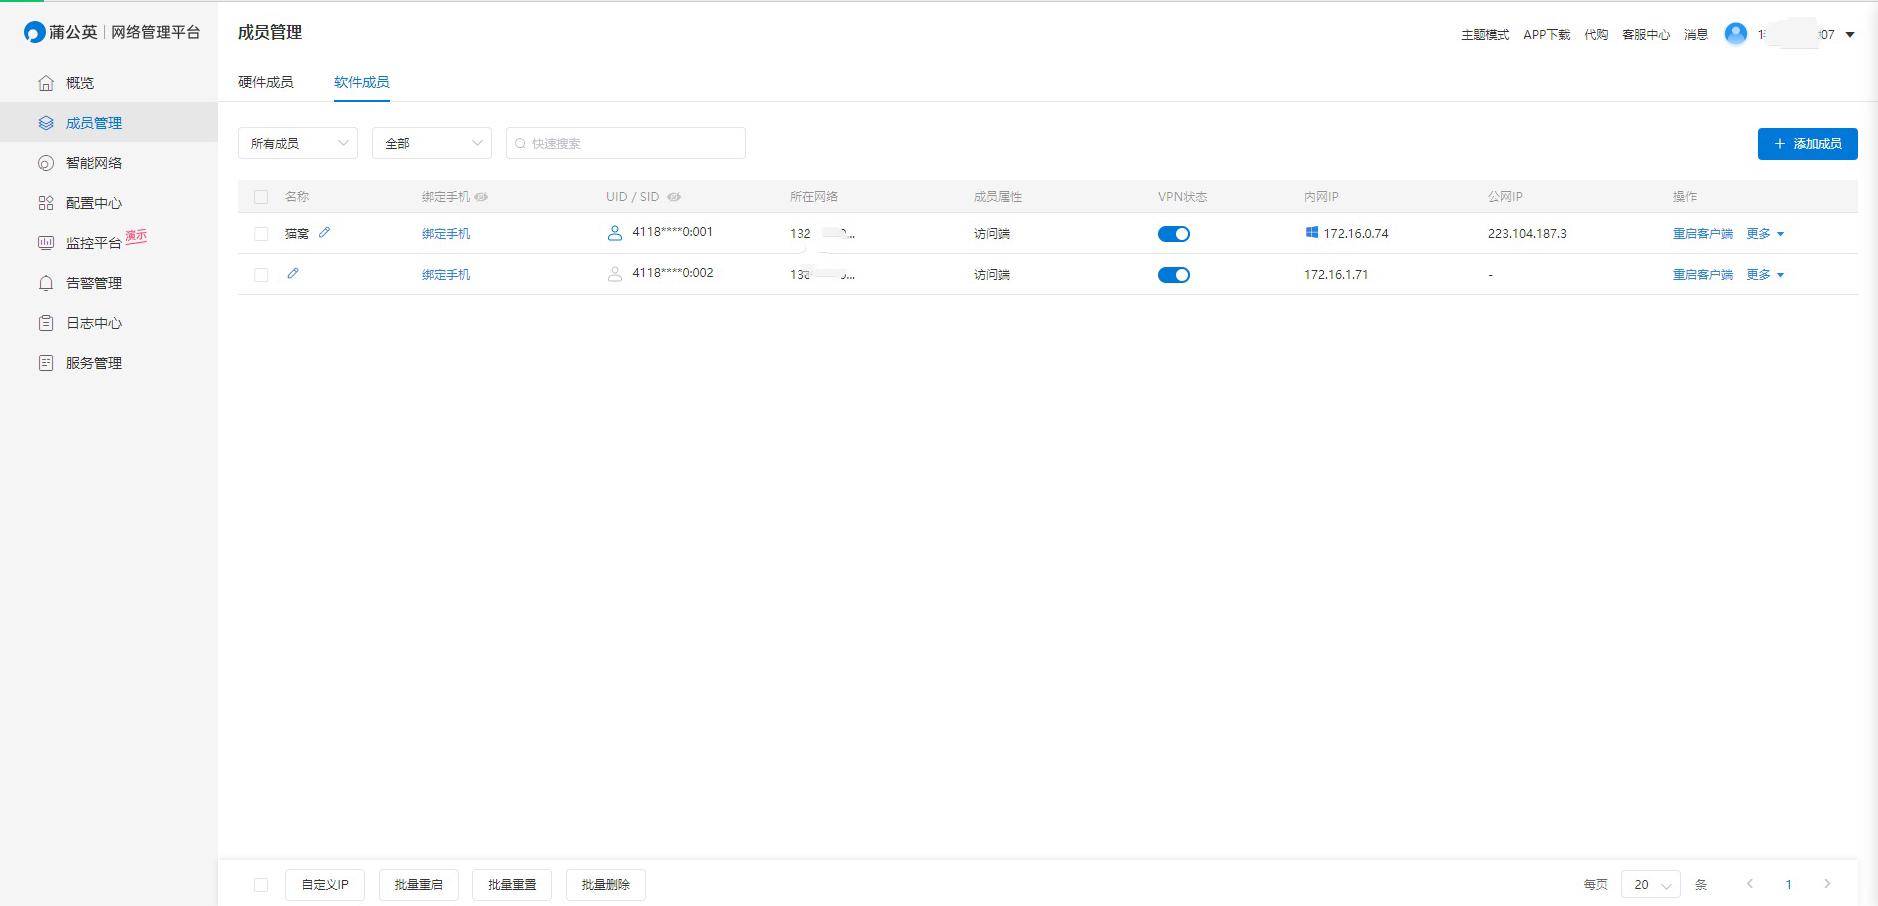Click VPN状态 column header
Image resolution: width=1878 pixels, height=906 pixels.
[1183, 197]
